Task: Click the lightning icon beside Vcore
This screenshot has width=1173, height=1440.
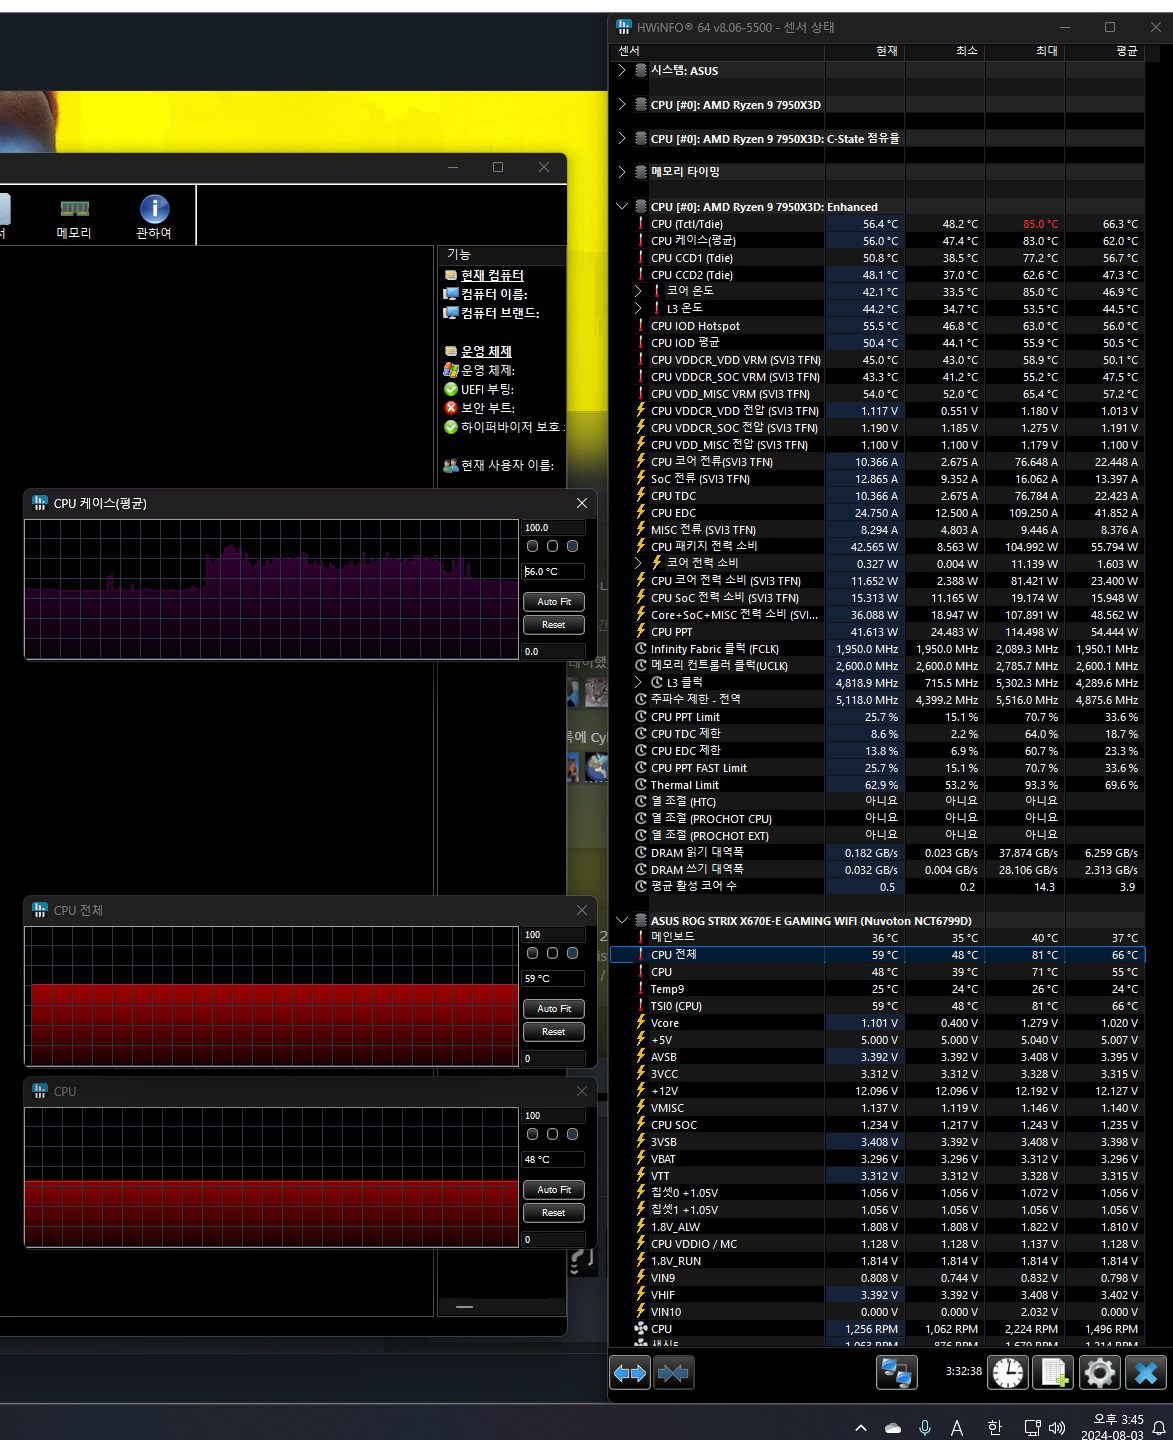Action: pyautogui.click(x=641, y=1023)
